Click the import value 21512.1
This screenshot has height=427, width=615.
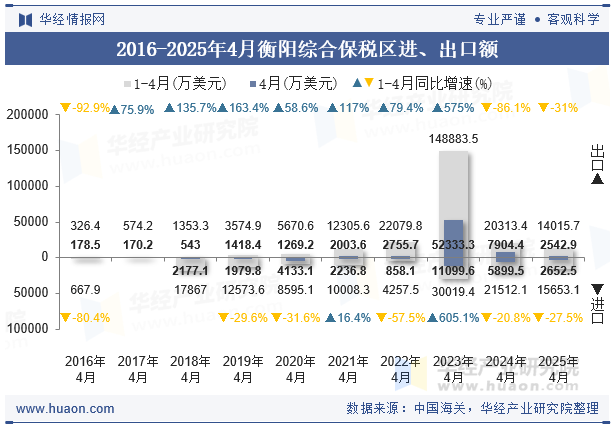[506, 290]
